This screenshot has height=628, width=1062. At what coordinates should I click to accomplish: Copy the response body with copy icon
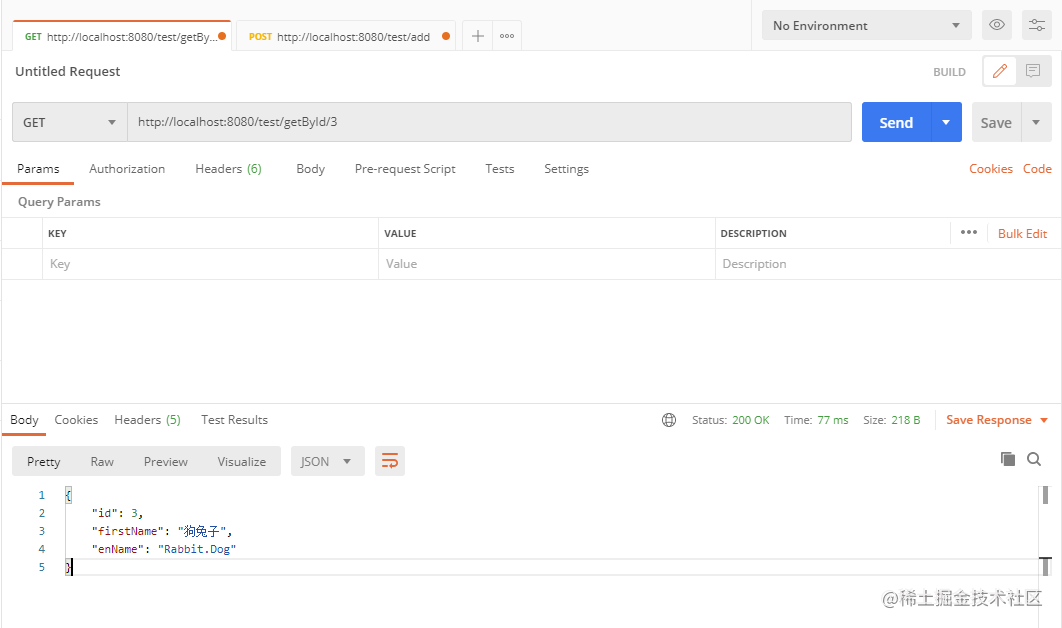point(1008,459)
